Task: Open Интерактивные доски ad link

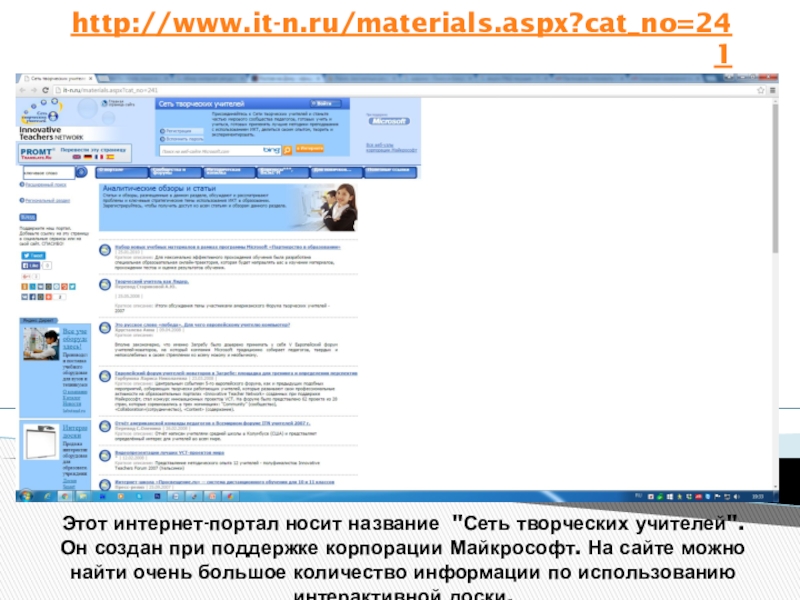Action: (74, 431)
